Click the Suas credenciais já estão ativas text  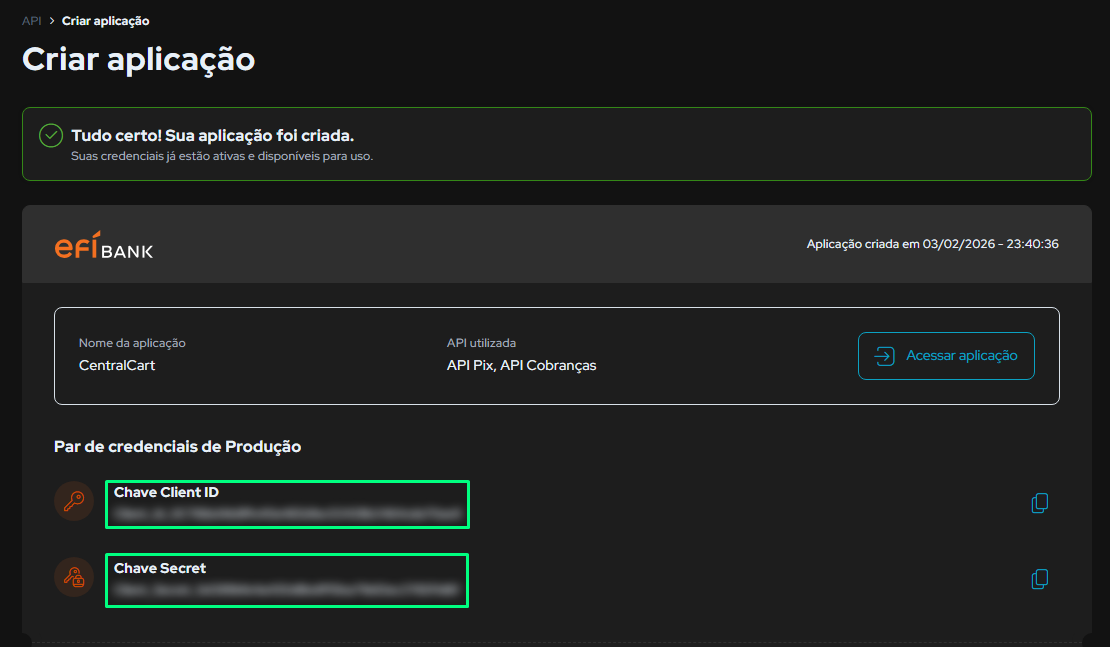[x=222, y=156]
